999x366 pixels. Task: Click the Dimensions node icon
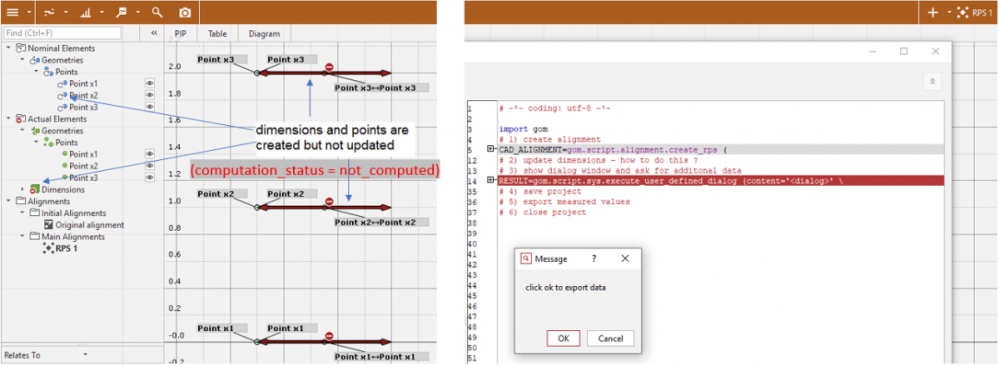point(34,189)
